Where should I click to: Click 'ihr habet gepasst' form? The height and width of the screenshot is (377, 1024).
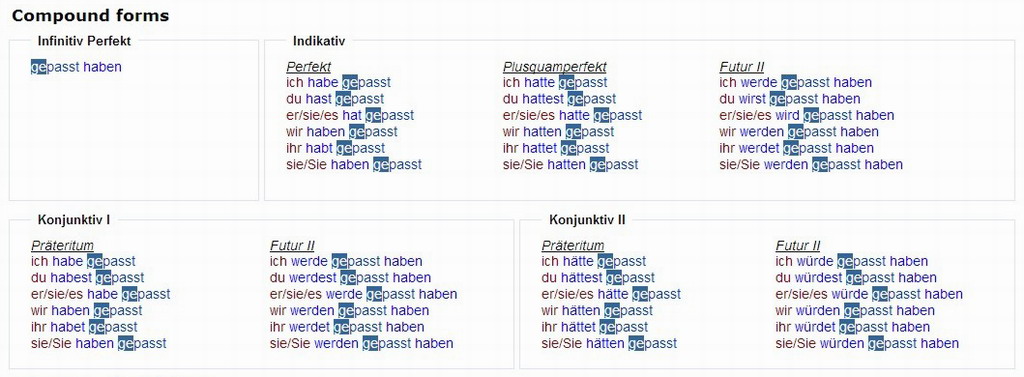coord(84,327)
